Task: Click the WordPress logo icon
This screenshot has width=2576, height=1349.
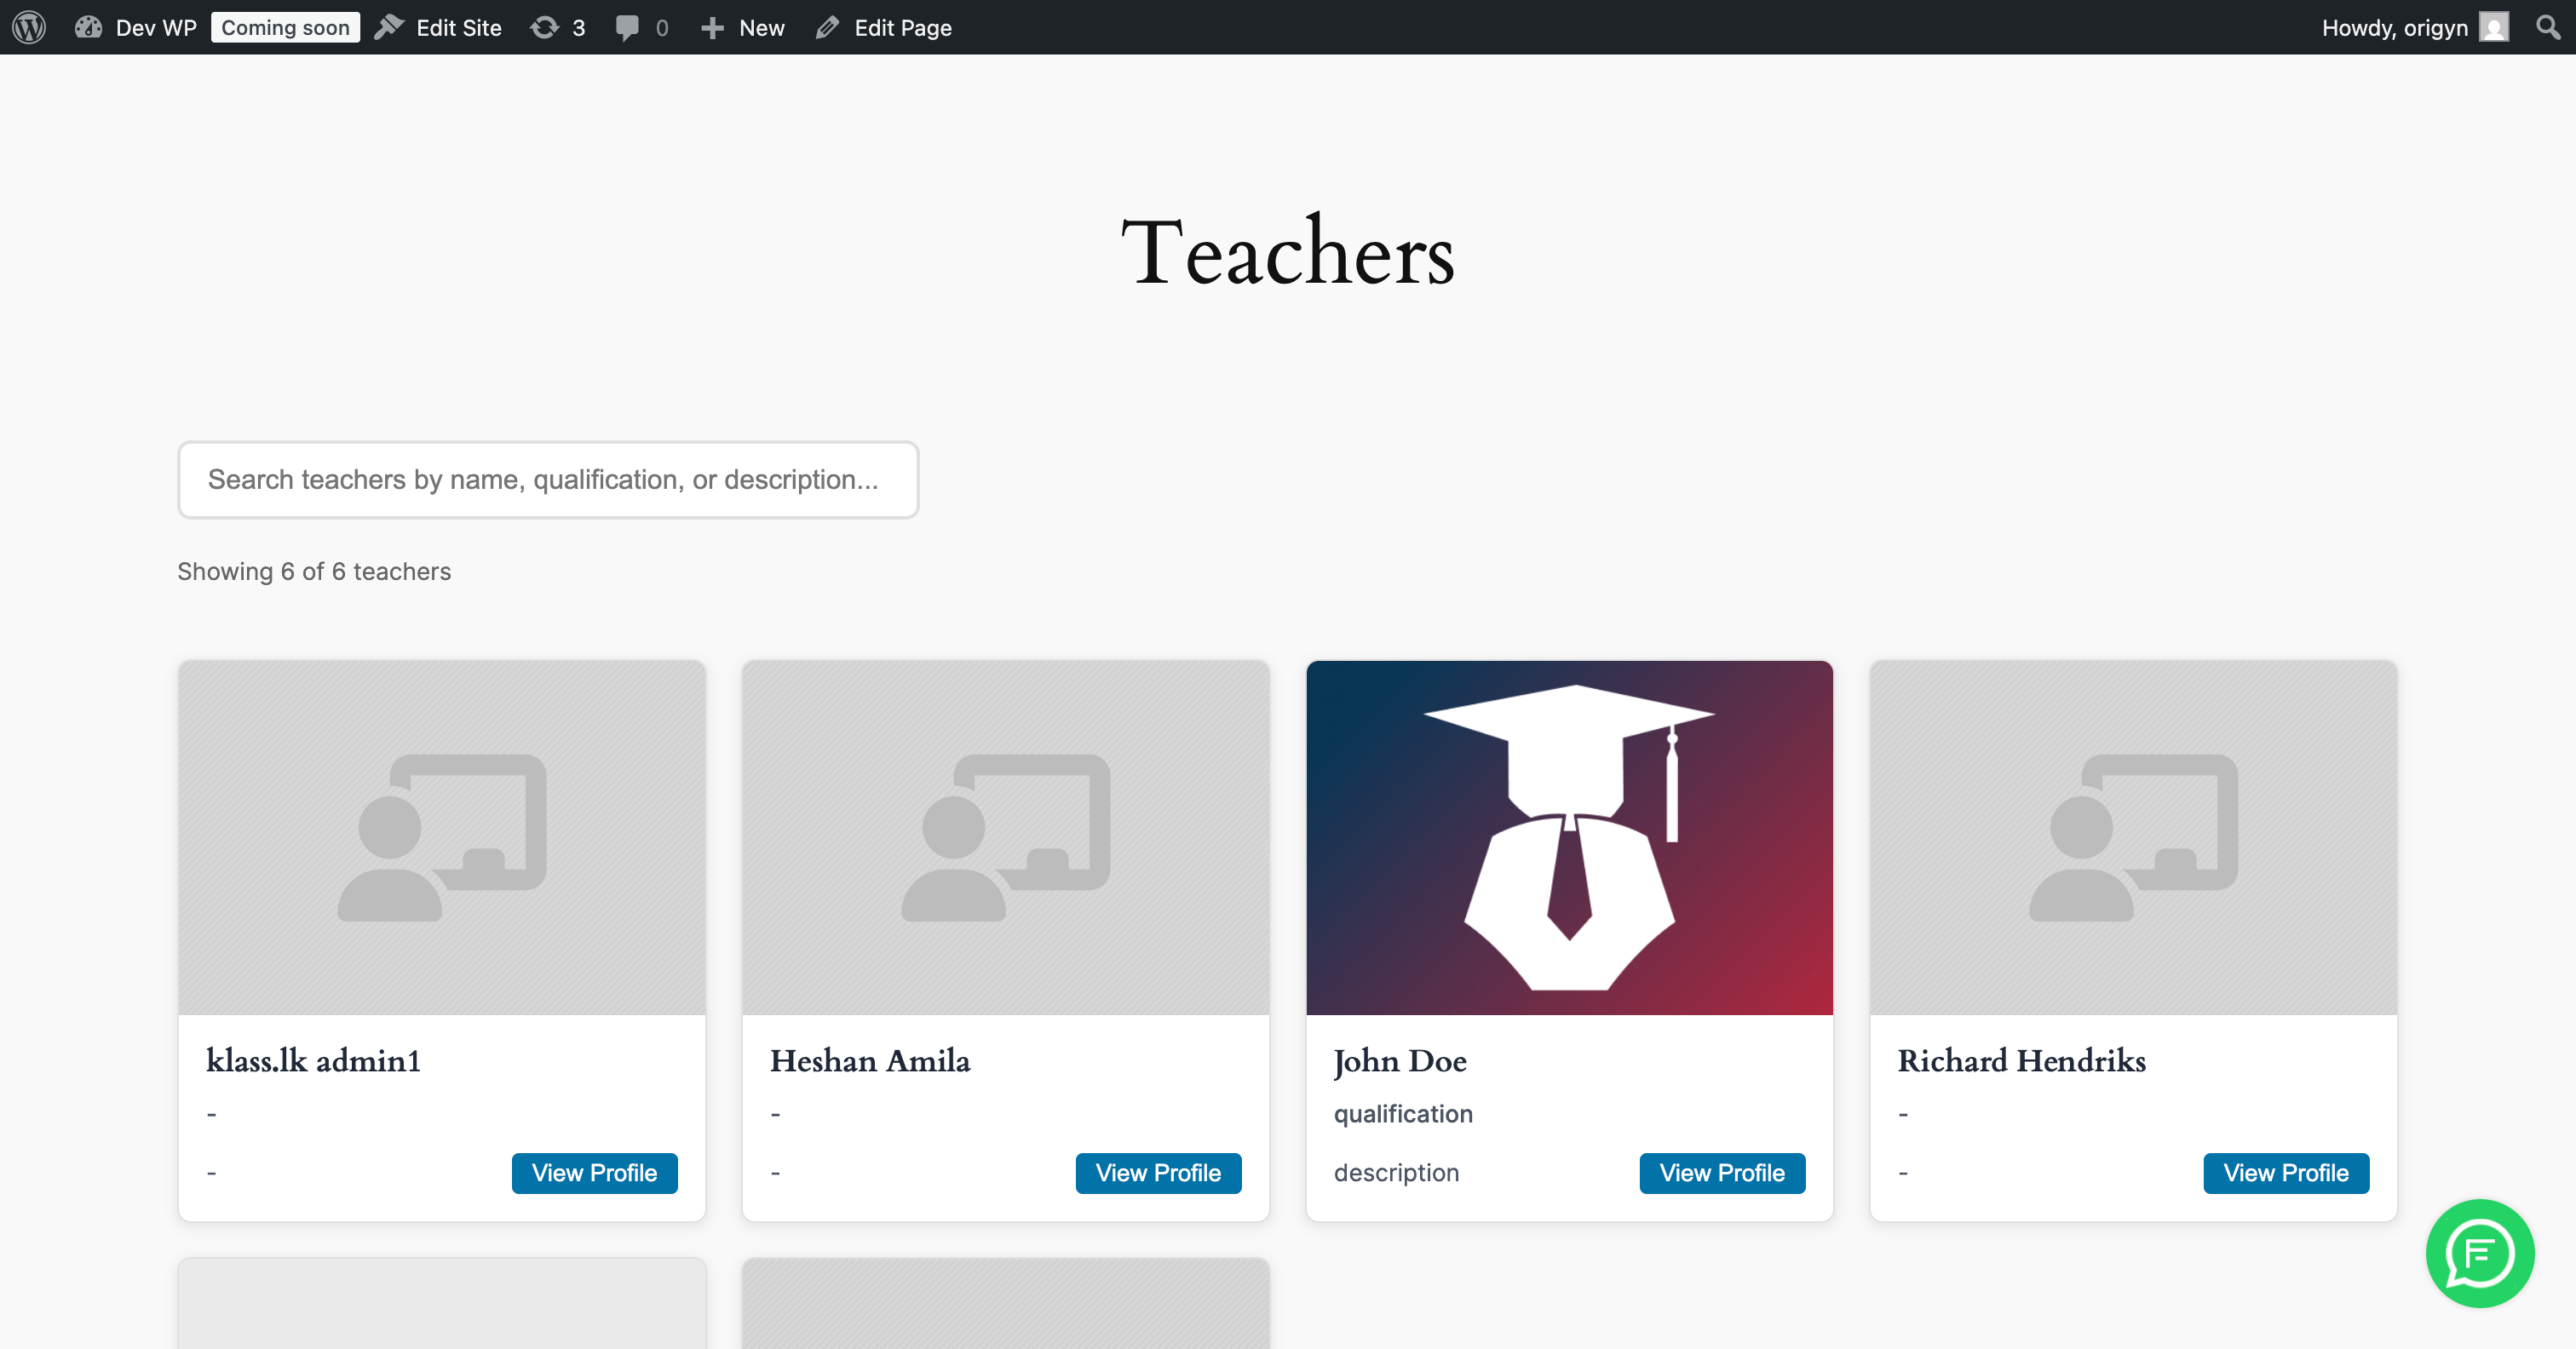Action: pyautogui.click(x=29, y=27)
